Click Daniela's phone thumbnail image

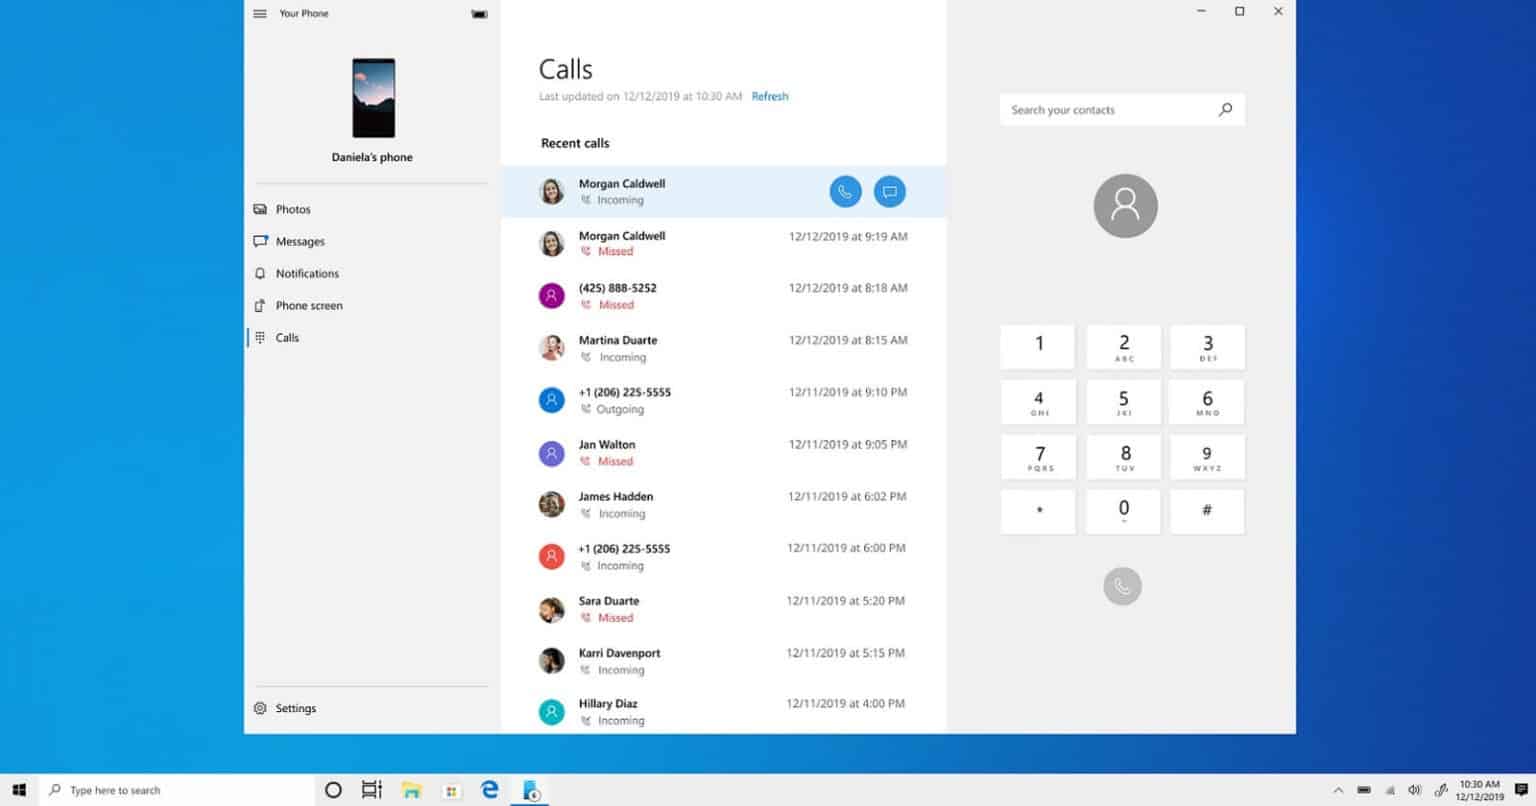(373, 98)
